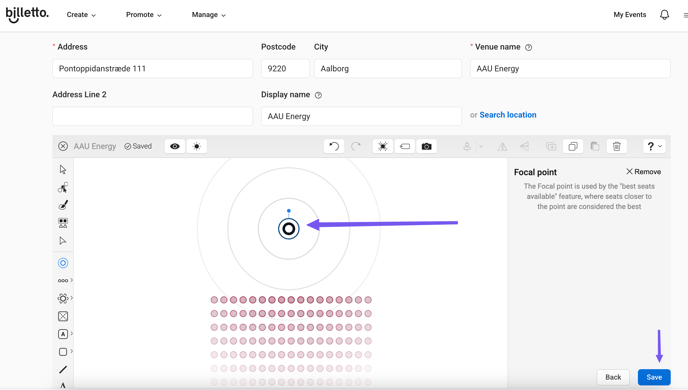Select the arrow cursor tool
Viewport: 688px width, 390px height.
(x=63, y=169)
